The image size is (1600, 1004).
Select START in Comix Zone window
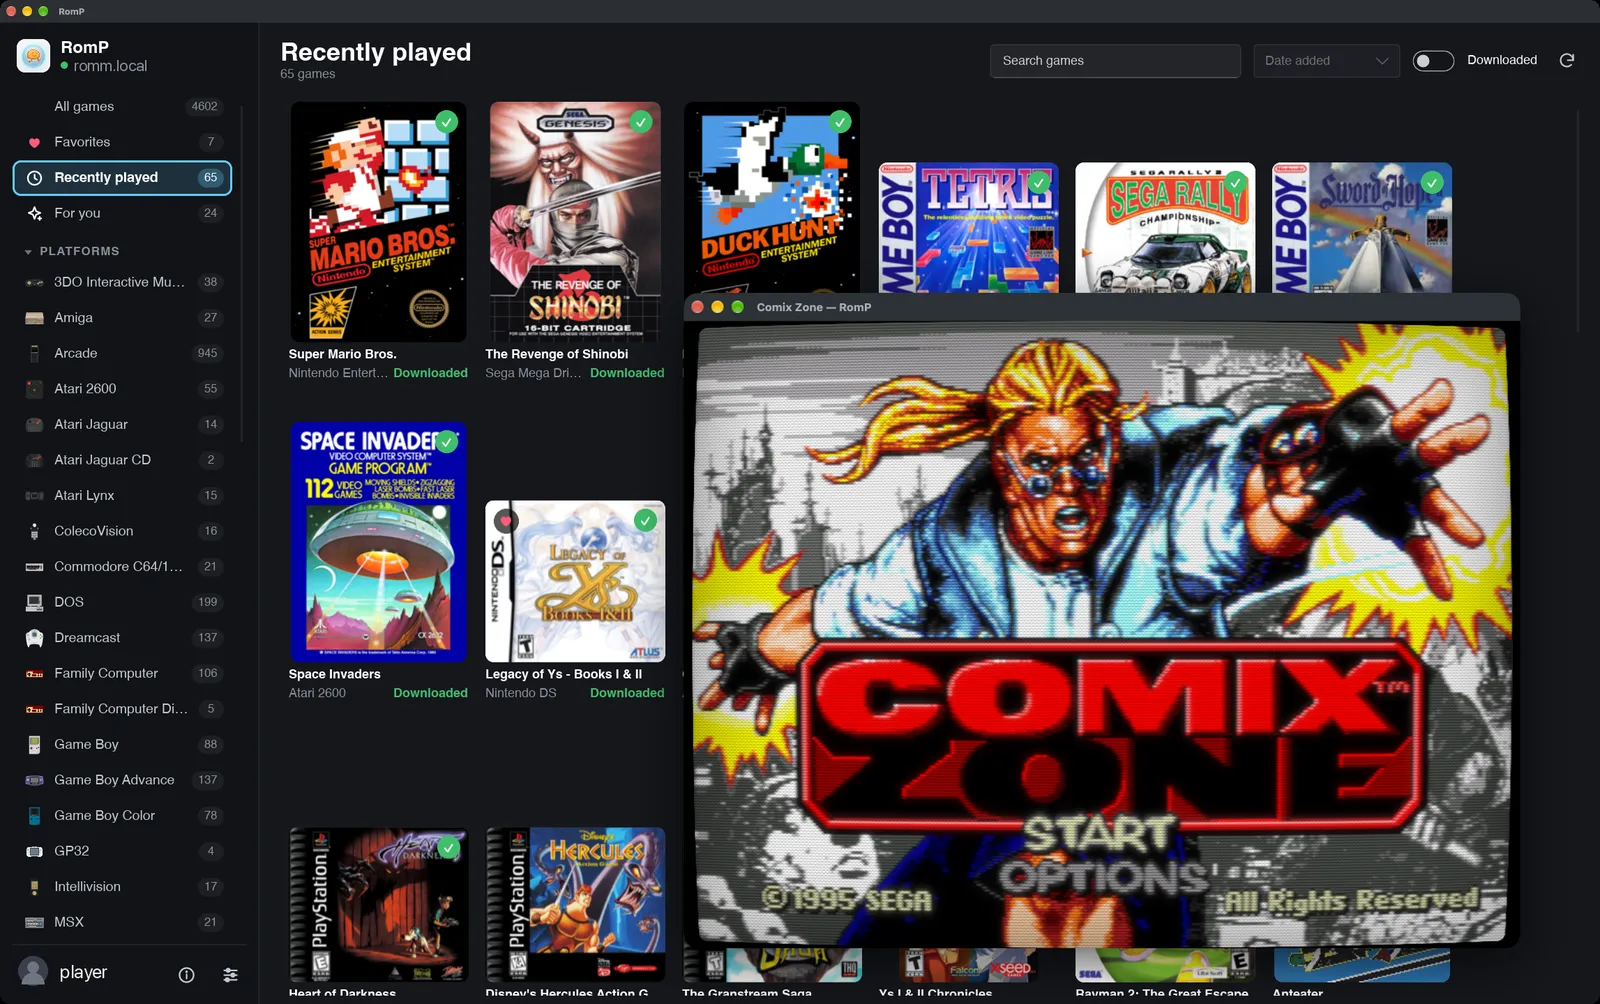1099,834
